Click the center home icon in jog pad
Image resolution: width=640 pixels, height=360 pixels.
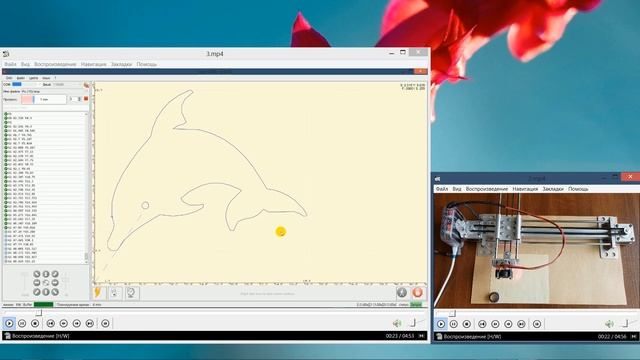point(46,283)
